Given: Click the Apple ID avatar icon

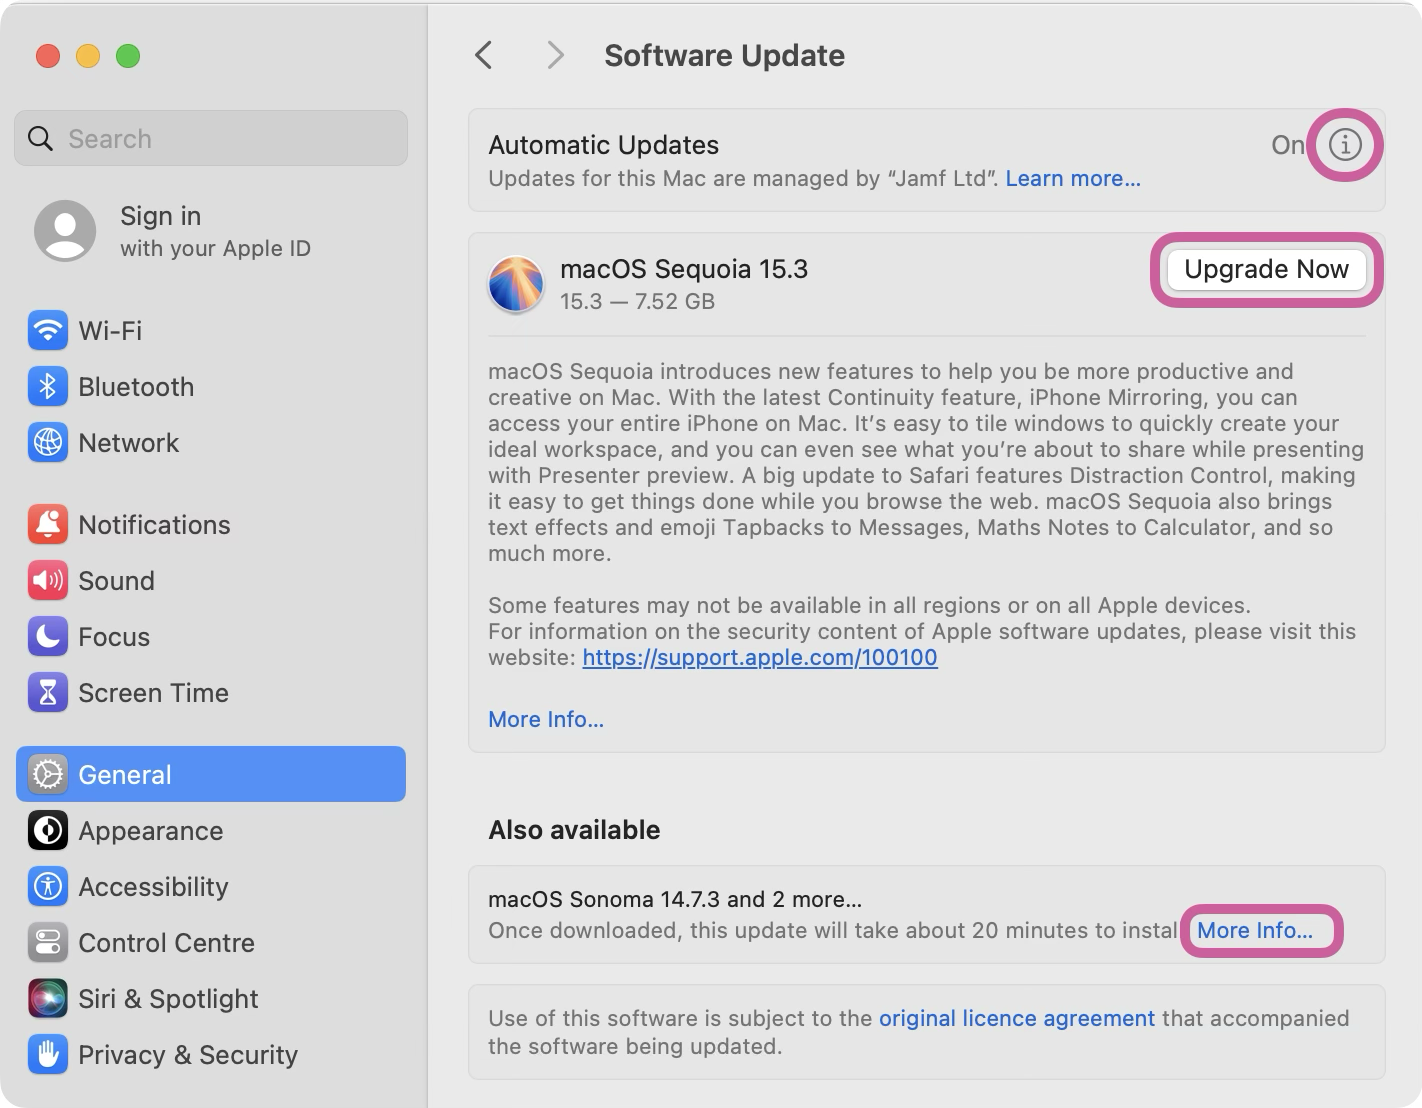Looking at the screenshot, I should click(x=65, y=231).
